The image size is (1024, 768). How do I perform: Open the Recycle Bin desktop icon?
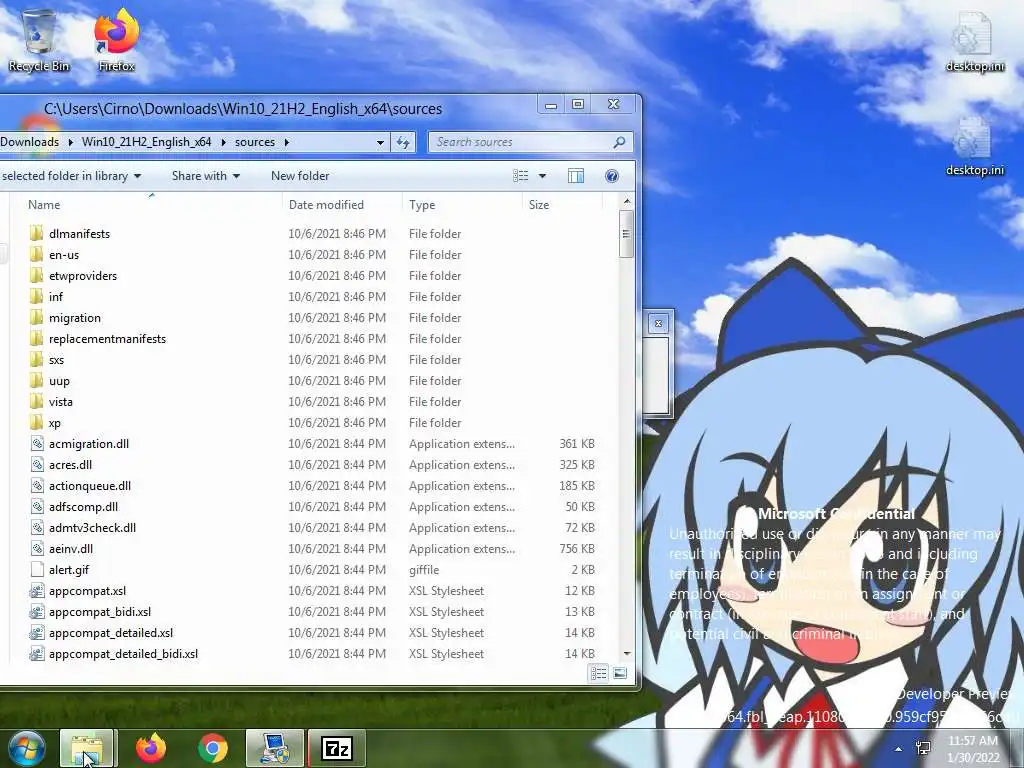pyautogui.click(x=39, y=39)
